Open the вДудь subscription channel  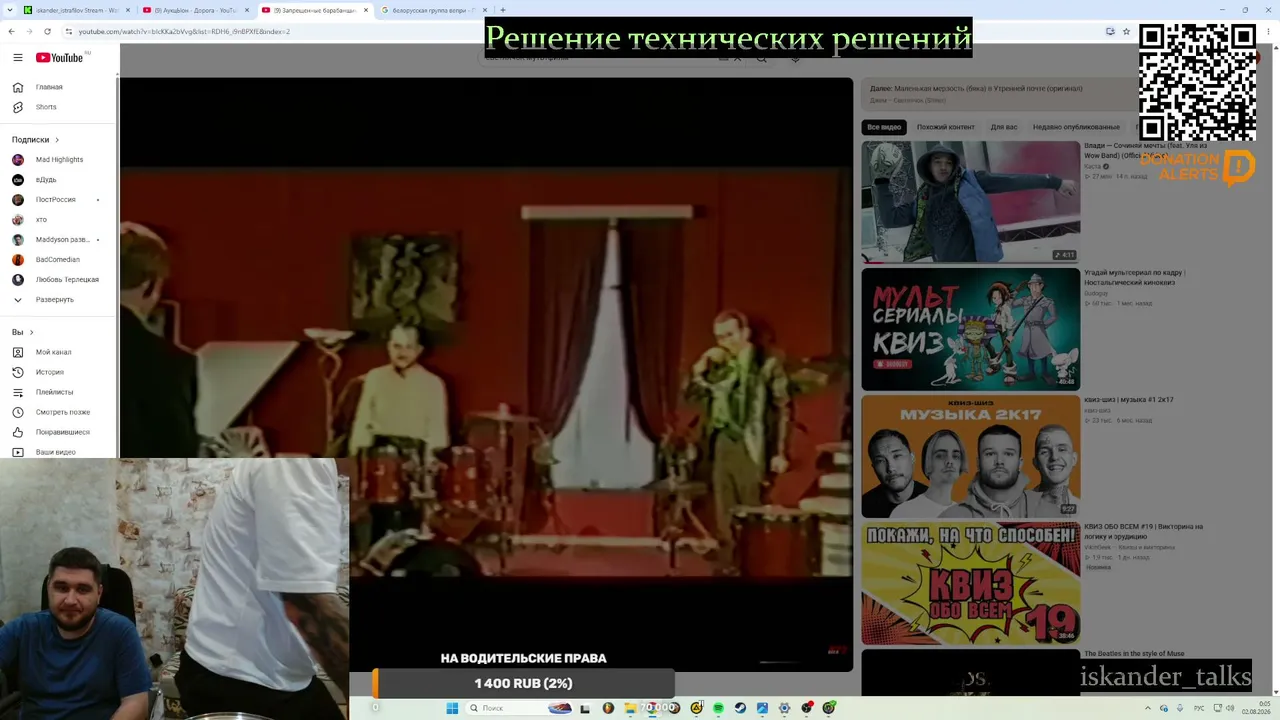[x=60, y=180]
